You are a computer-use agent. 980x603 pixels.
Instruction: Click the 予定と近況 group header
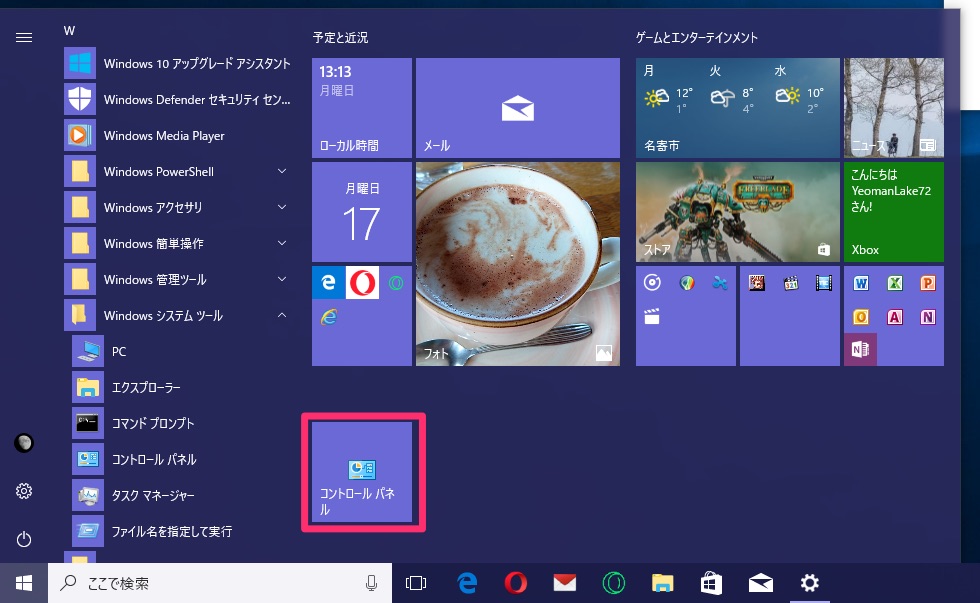(341, 38)
